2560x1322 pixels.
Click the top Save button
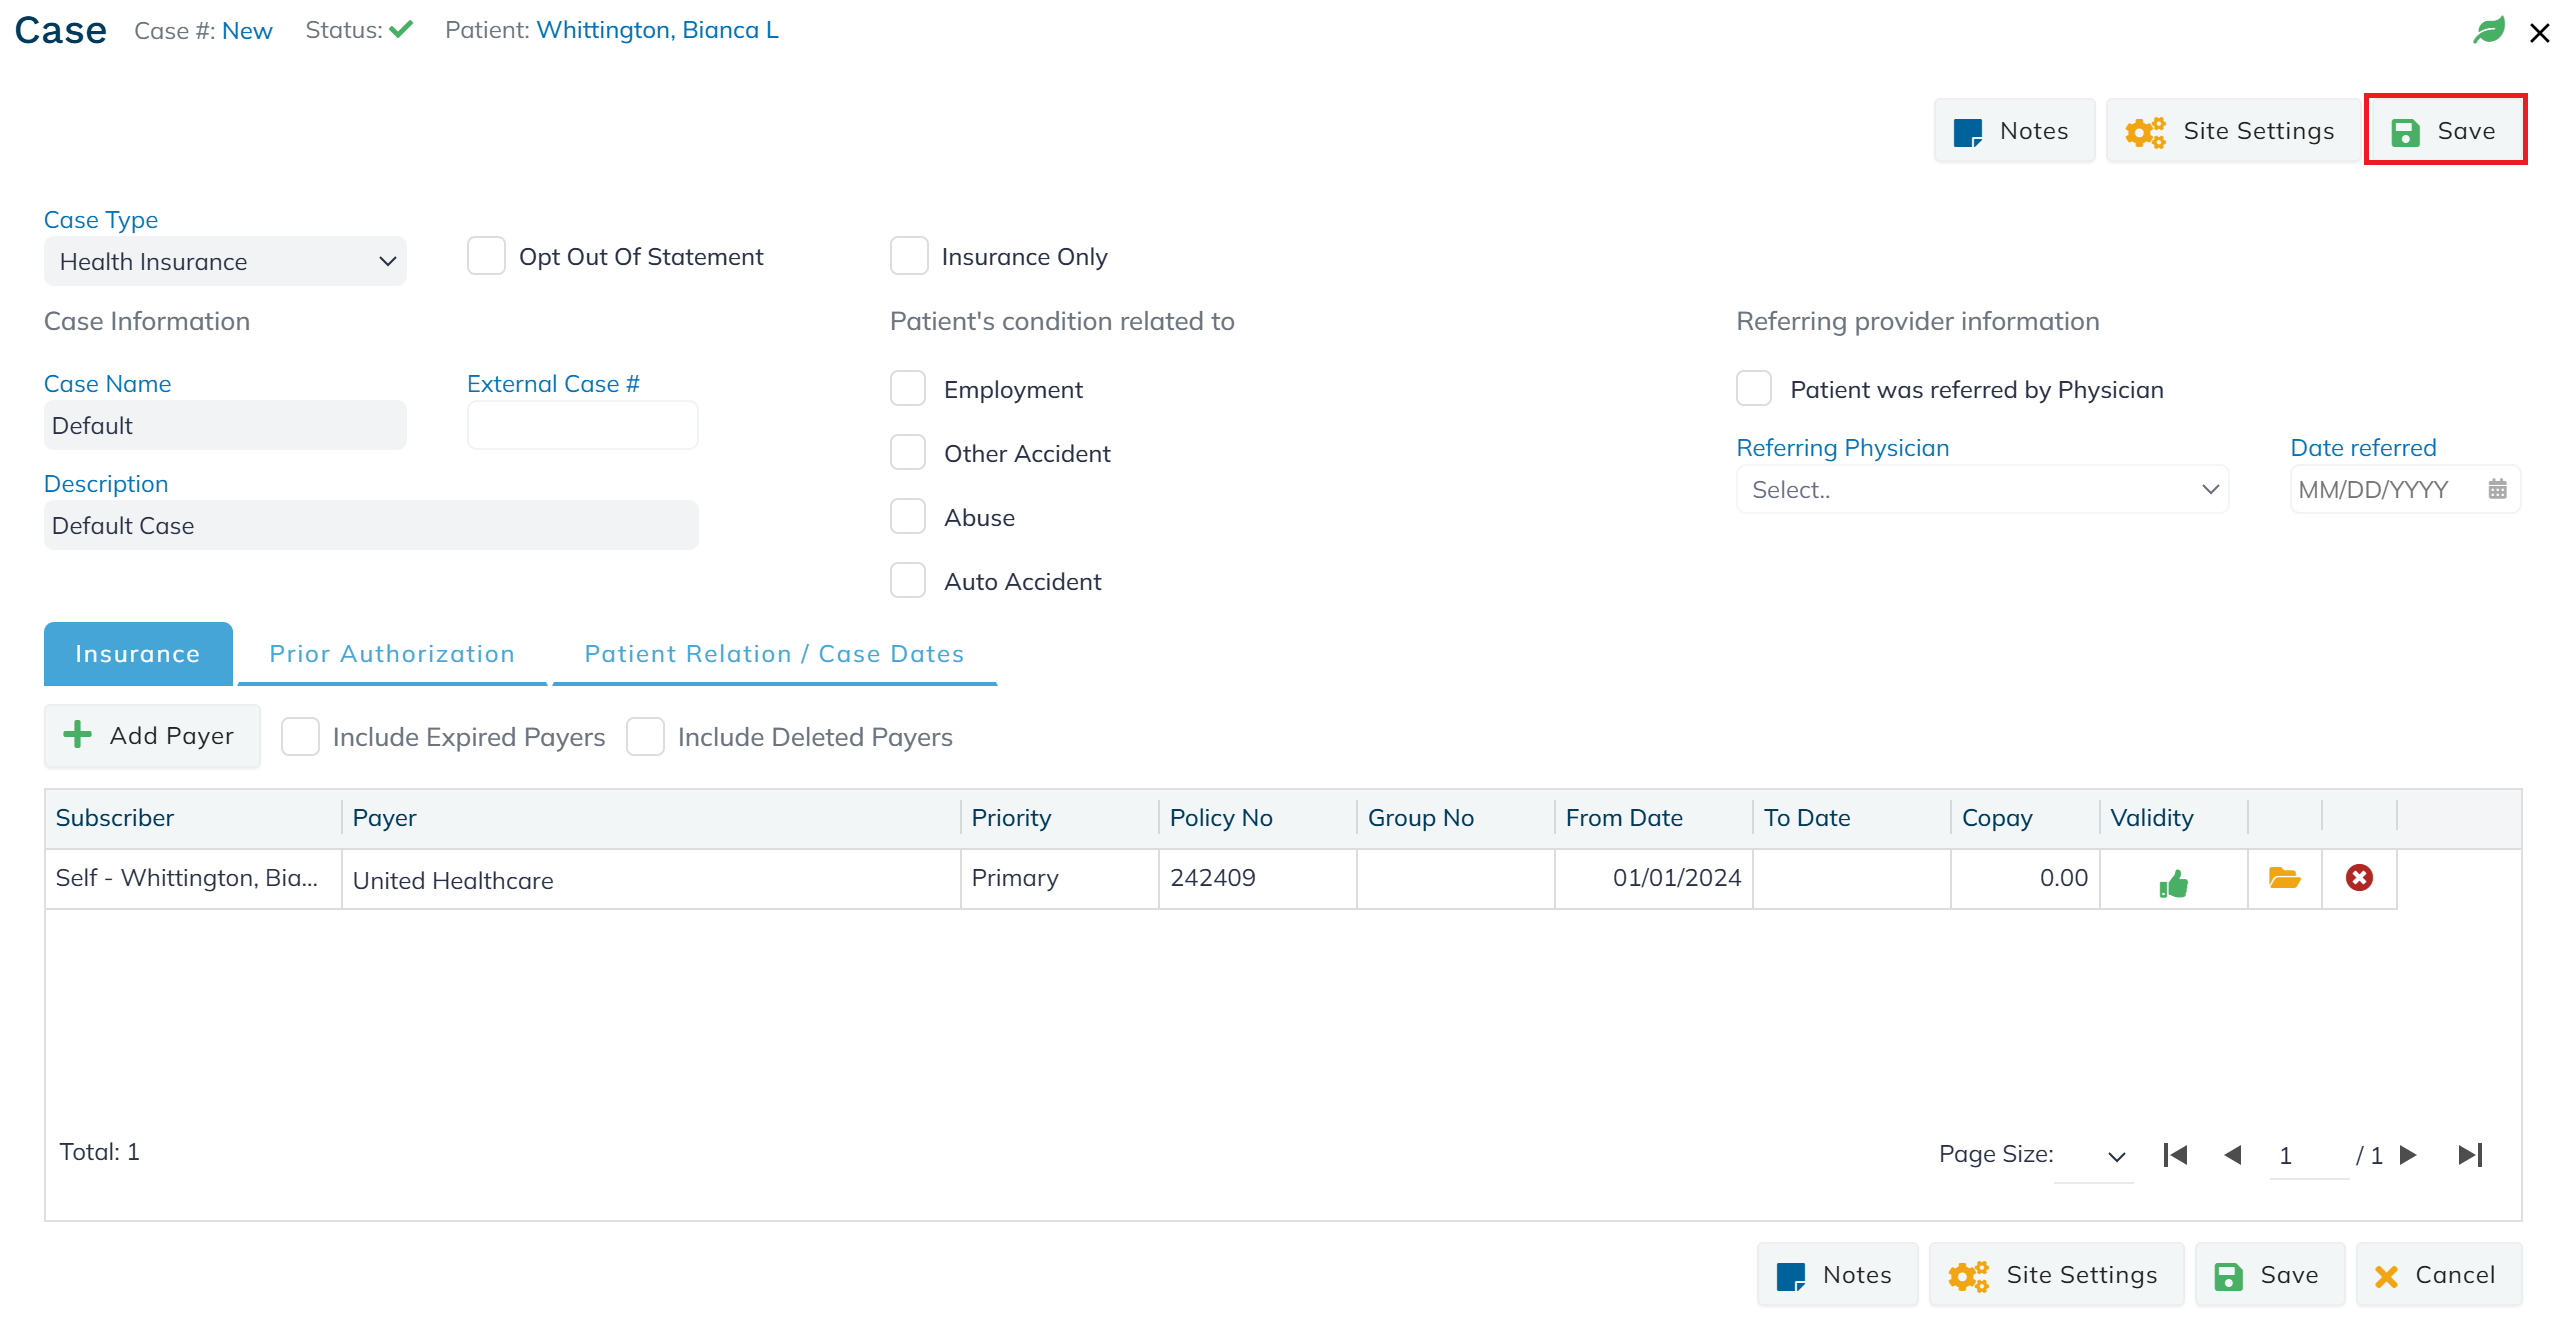(x=2444, y=131)
